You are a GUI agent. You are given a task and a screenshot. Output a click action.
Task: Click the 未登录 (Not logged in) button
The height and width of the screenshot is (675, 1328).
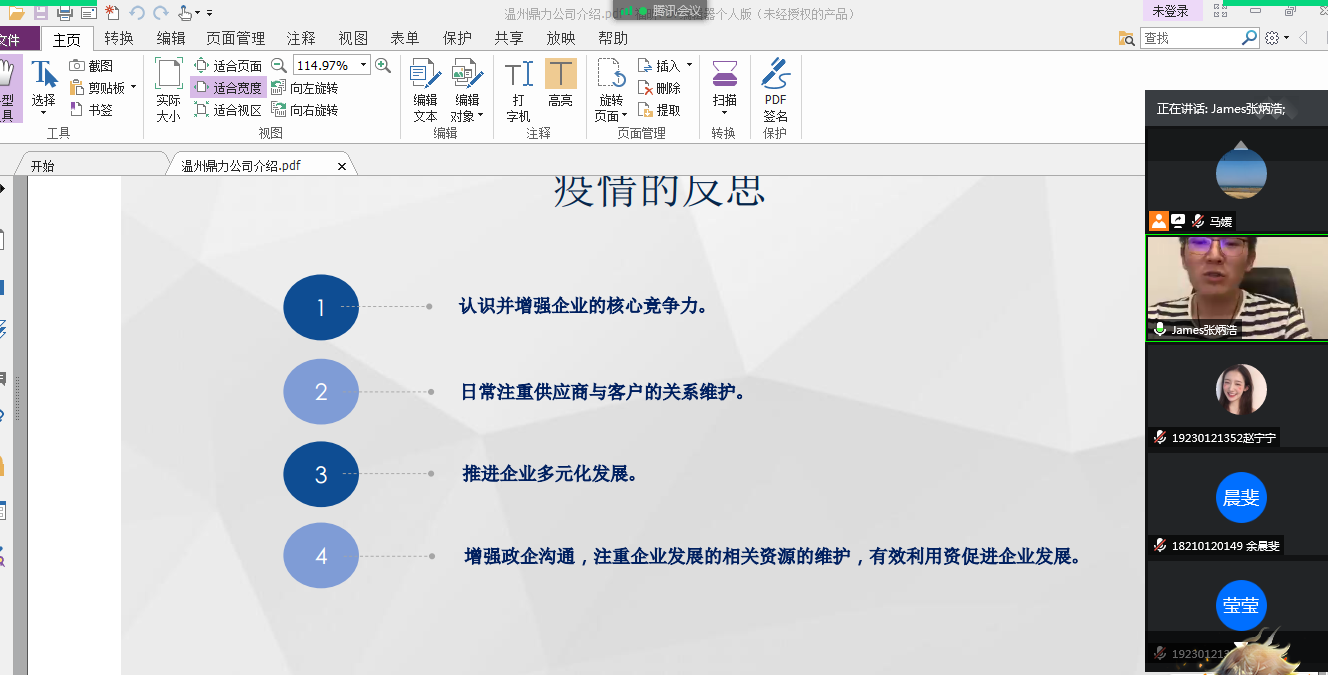[x=1170, y=11]
